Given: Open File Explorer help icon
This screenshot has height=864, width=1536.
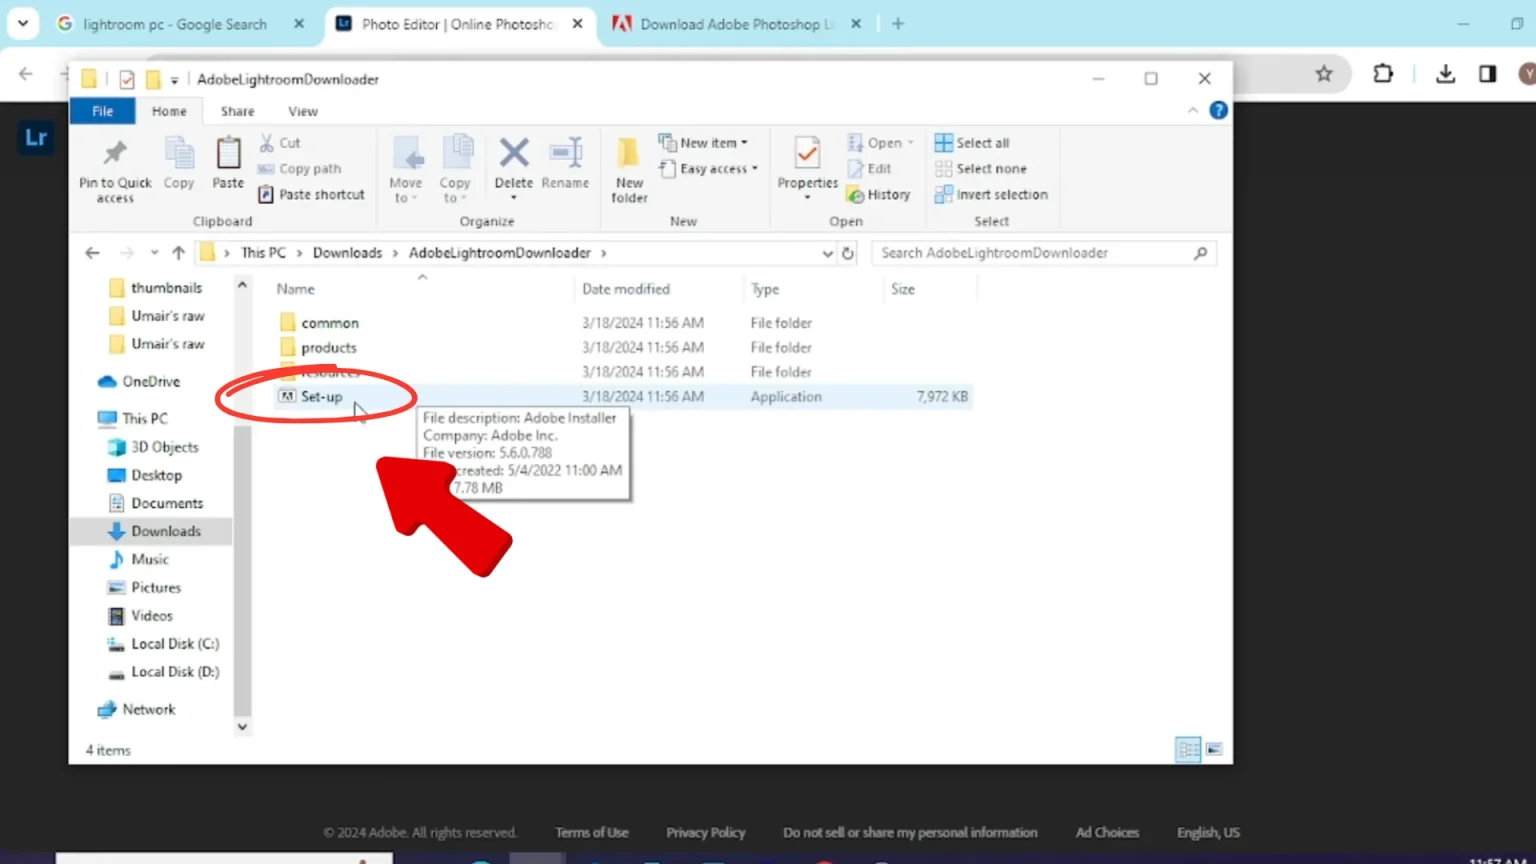Looking at the screenshot, I should [x=1218, y=111].
